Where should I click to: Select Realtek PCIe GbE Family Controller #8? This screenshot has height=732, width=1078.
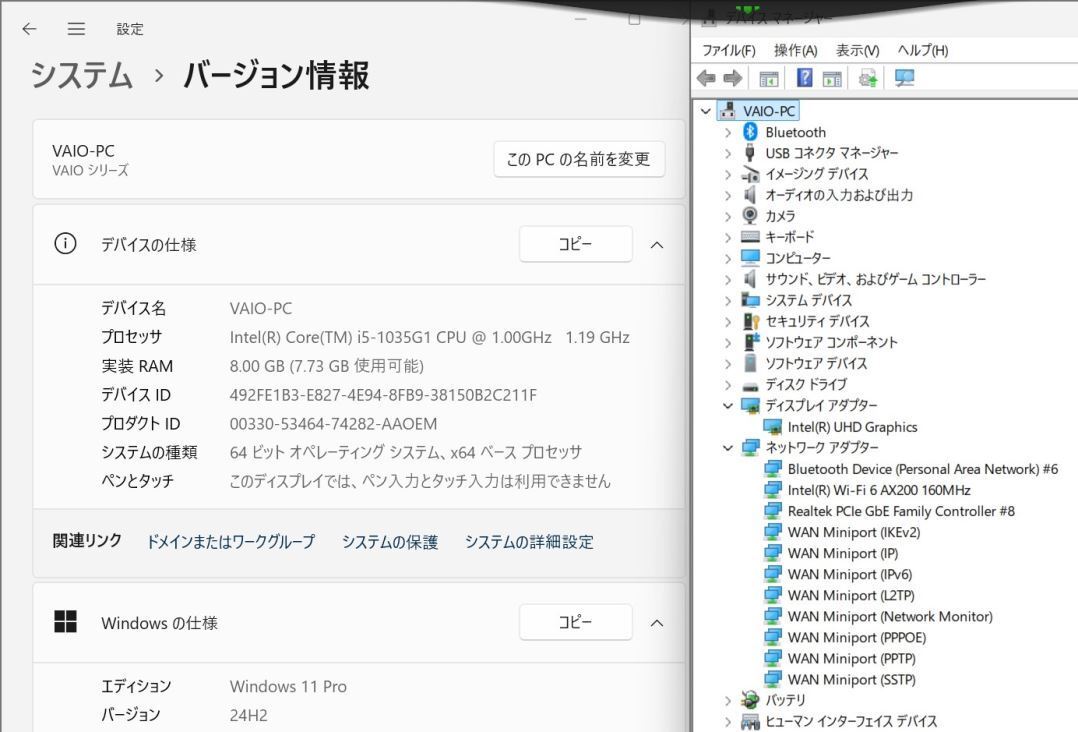901,511
